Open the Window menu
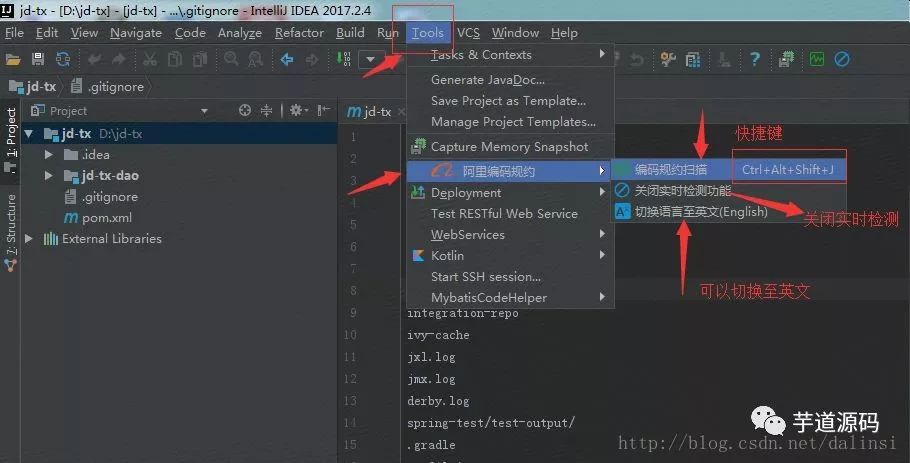The image size is (910, 463). pos(515,33)
